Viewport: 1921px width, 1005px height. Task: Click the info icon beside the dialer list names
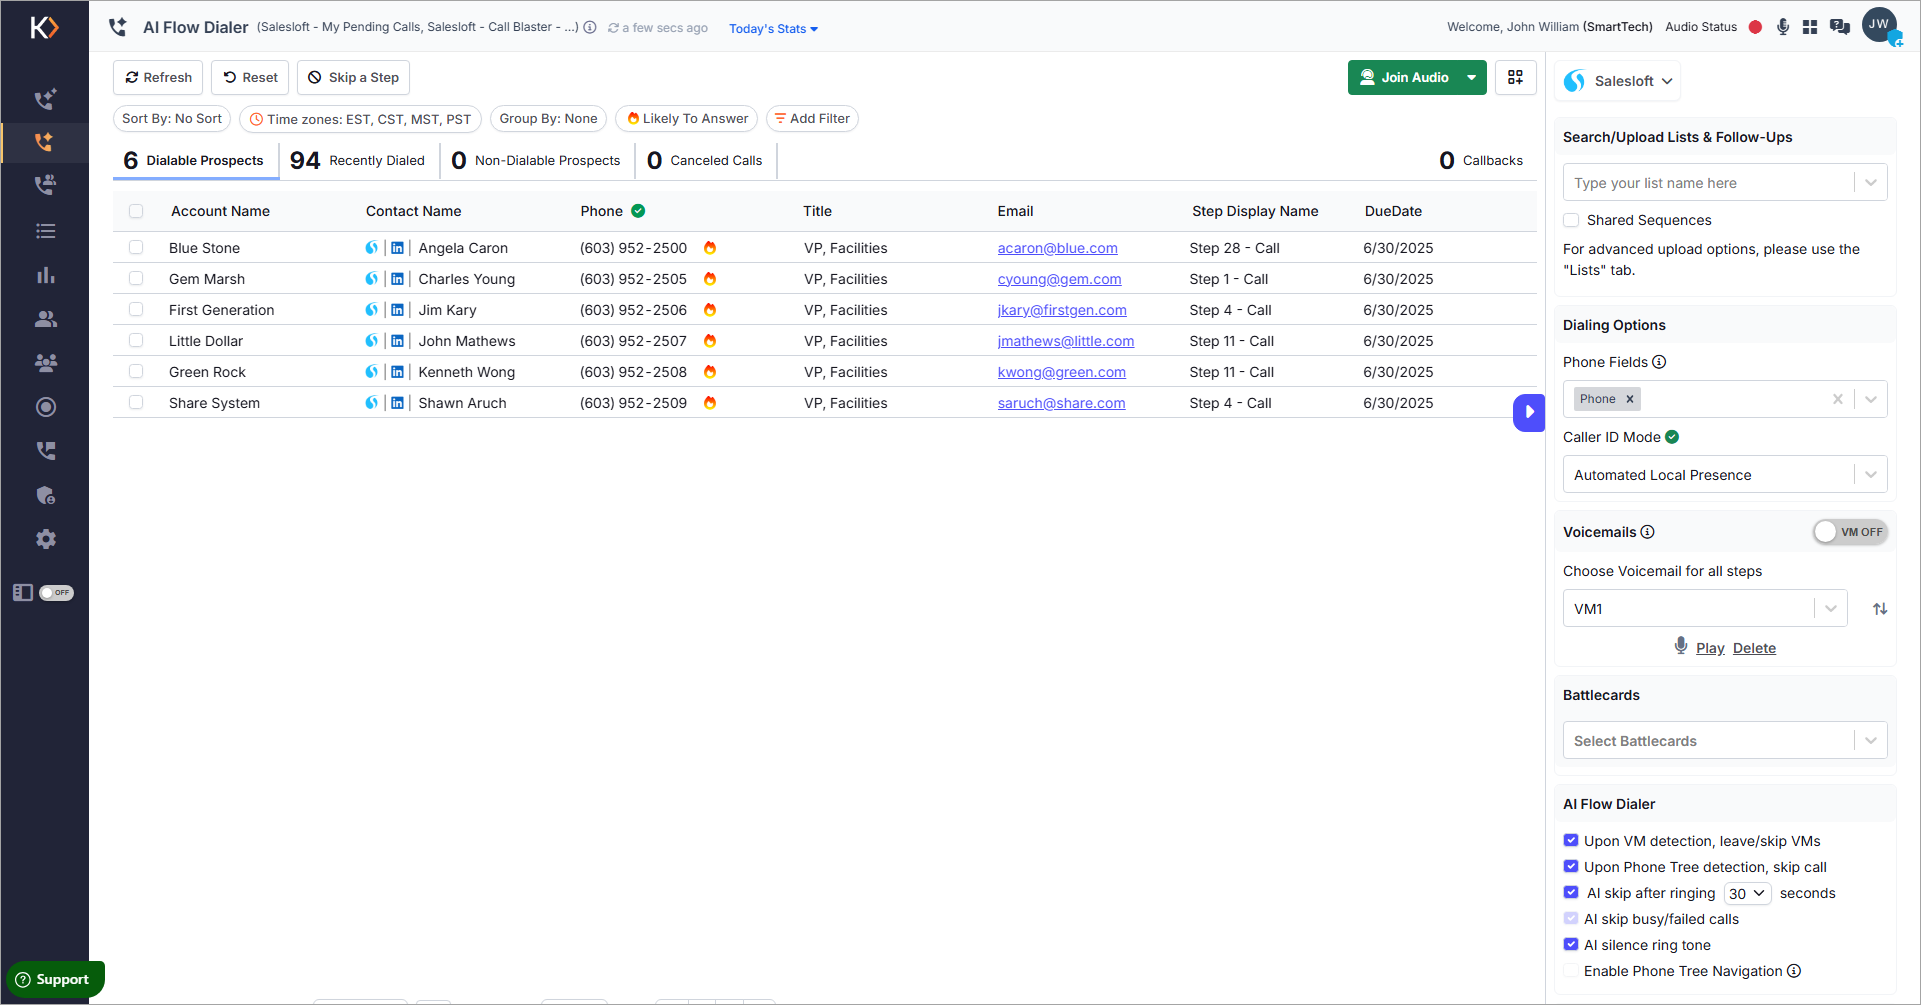point(590,27)
